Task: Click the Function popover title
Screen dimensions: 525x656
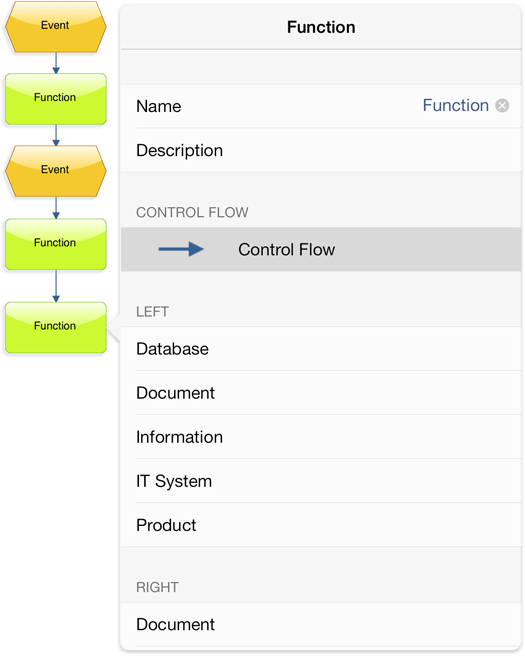Action: (x=321, y=27)
